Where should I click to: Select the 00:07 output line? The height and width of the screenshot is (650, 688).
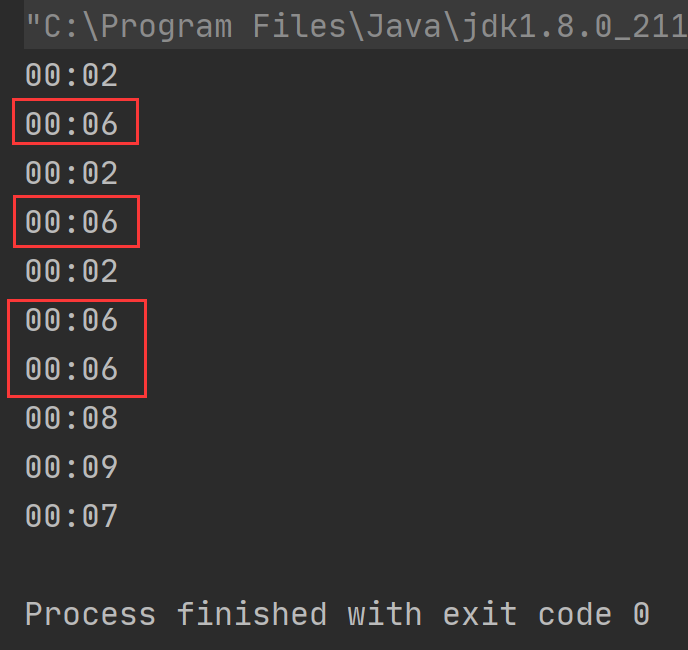point(72,516)
